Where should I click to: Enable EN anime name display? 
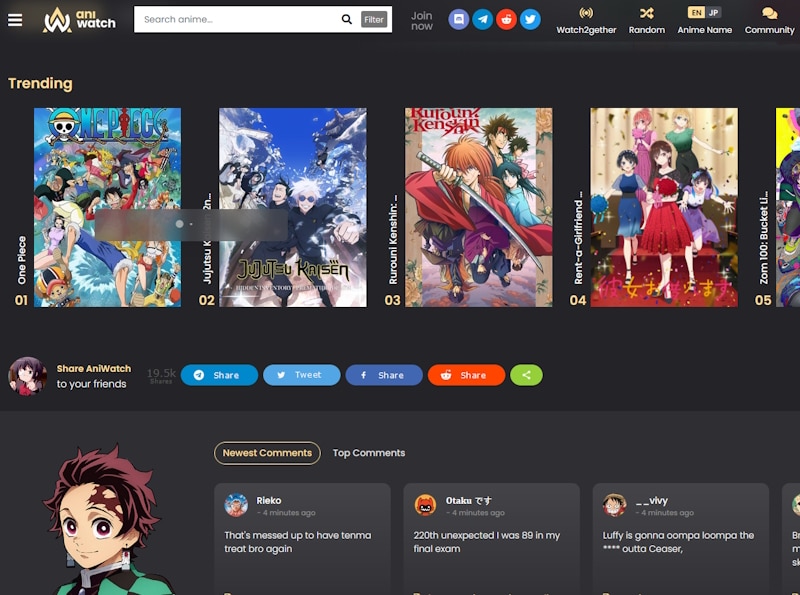tap(696, 13)
